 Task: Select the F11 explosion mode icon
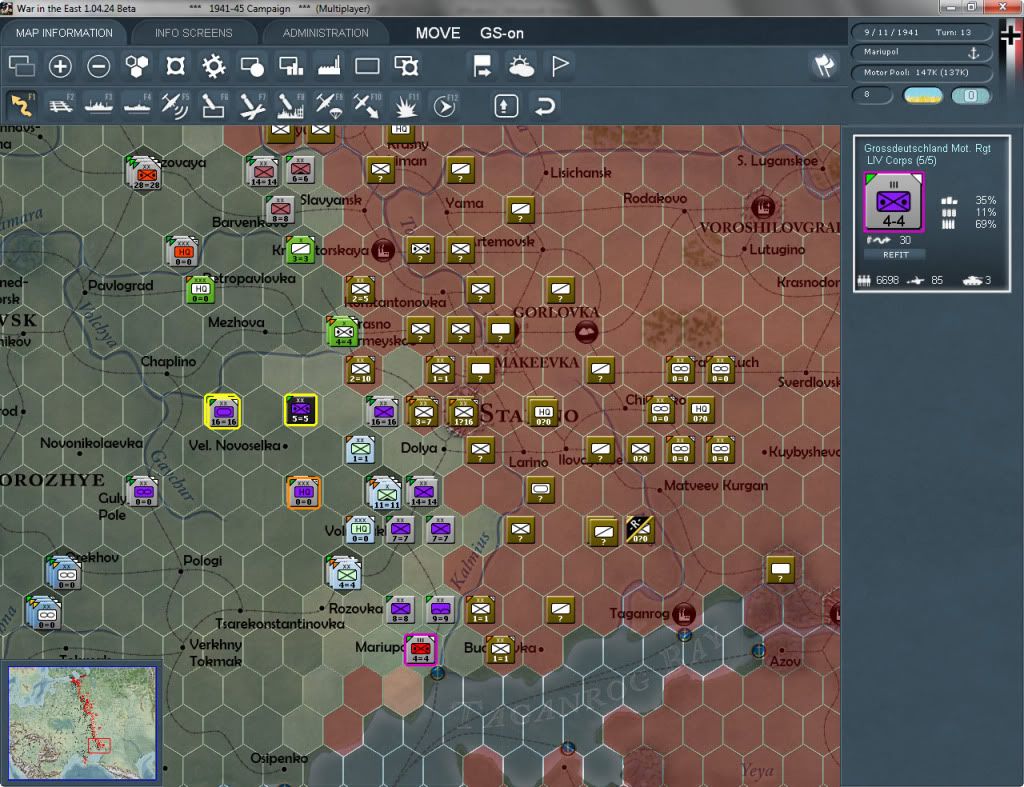click(406, 106)
